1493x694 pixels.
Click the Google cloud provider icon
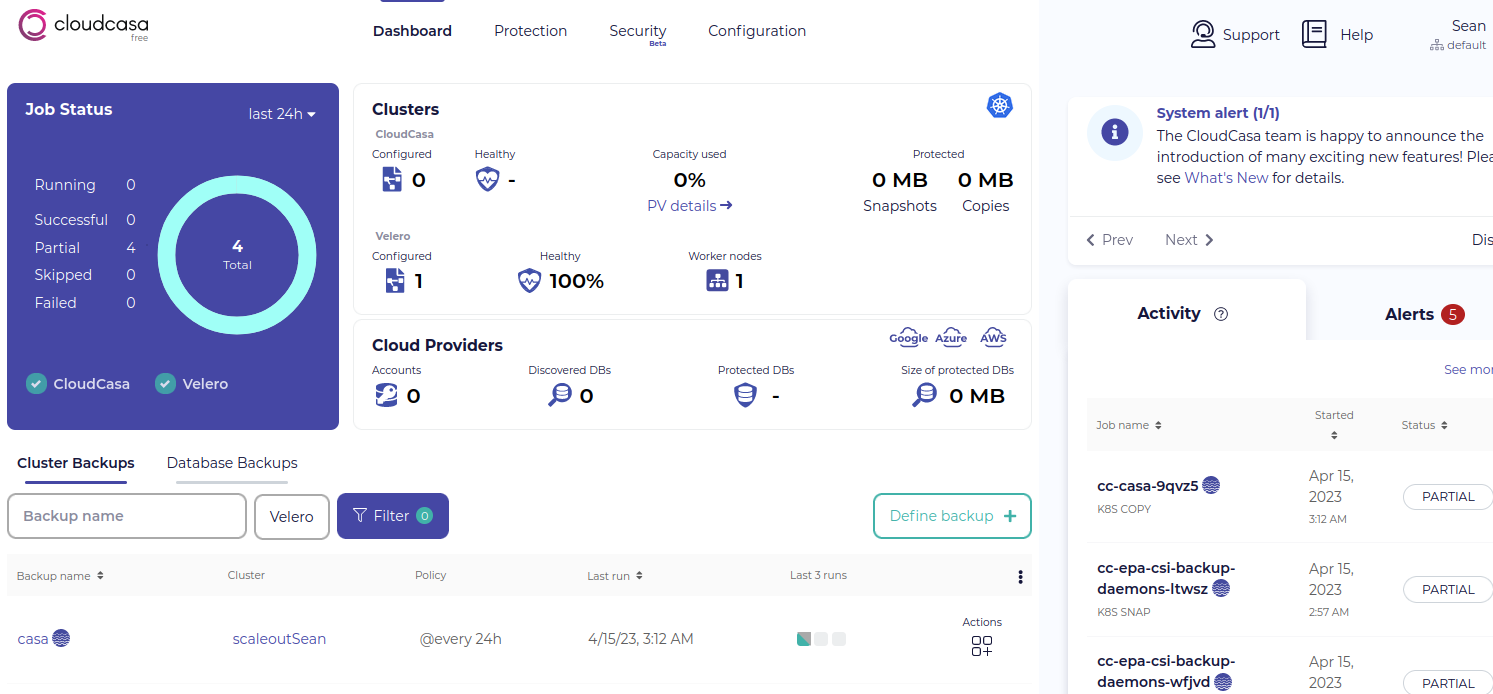(909, 338)
